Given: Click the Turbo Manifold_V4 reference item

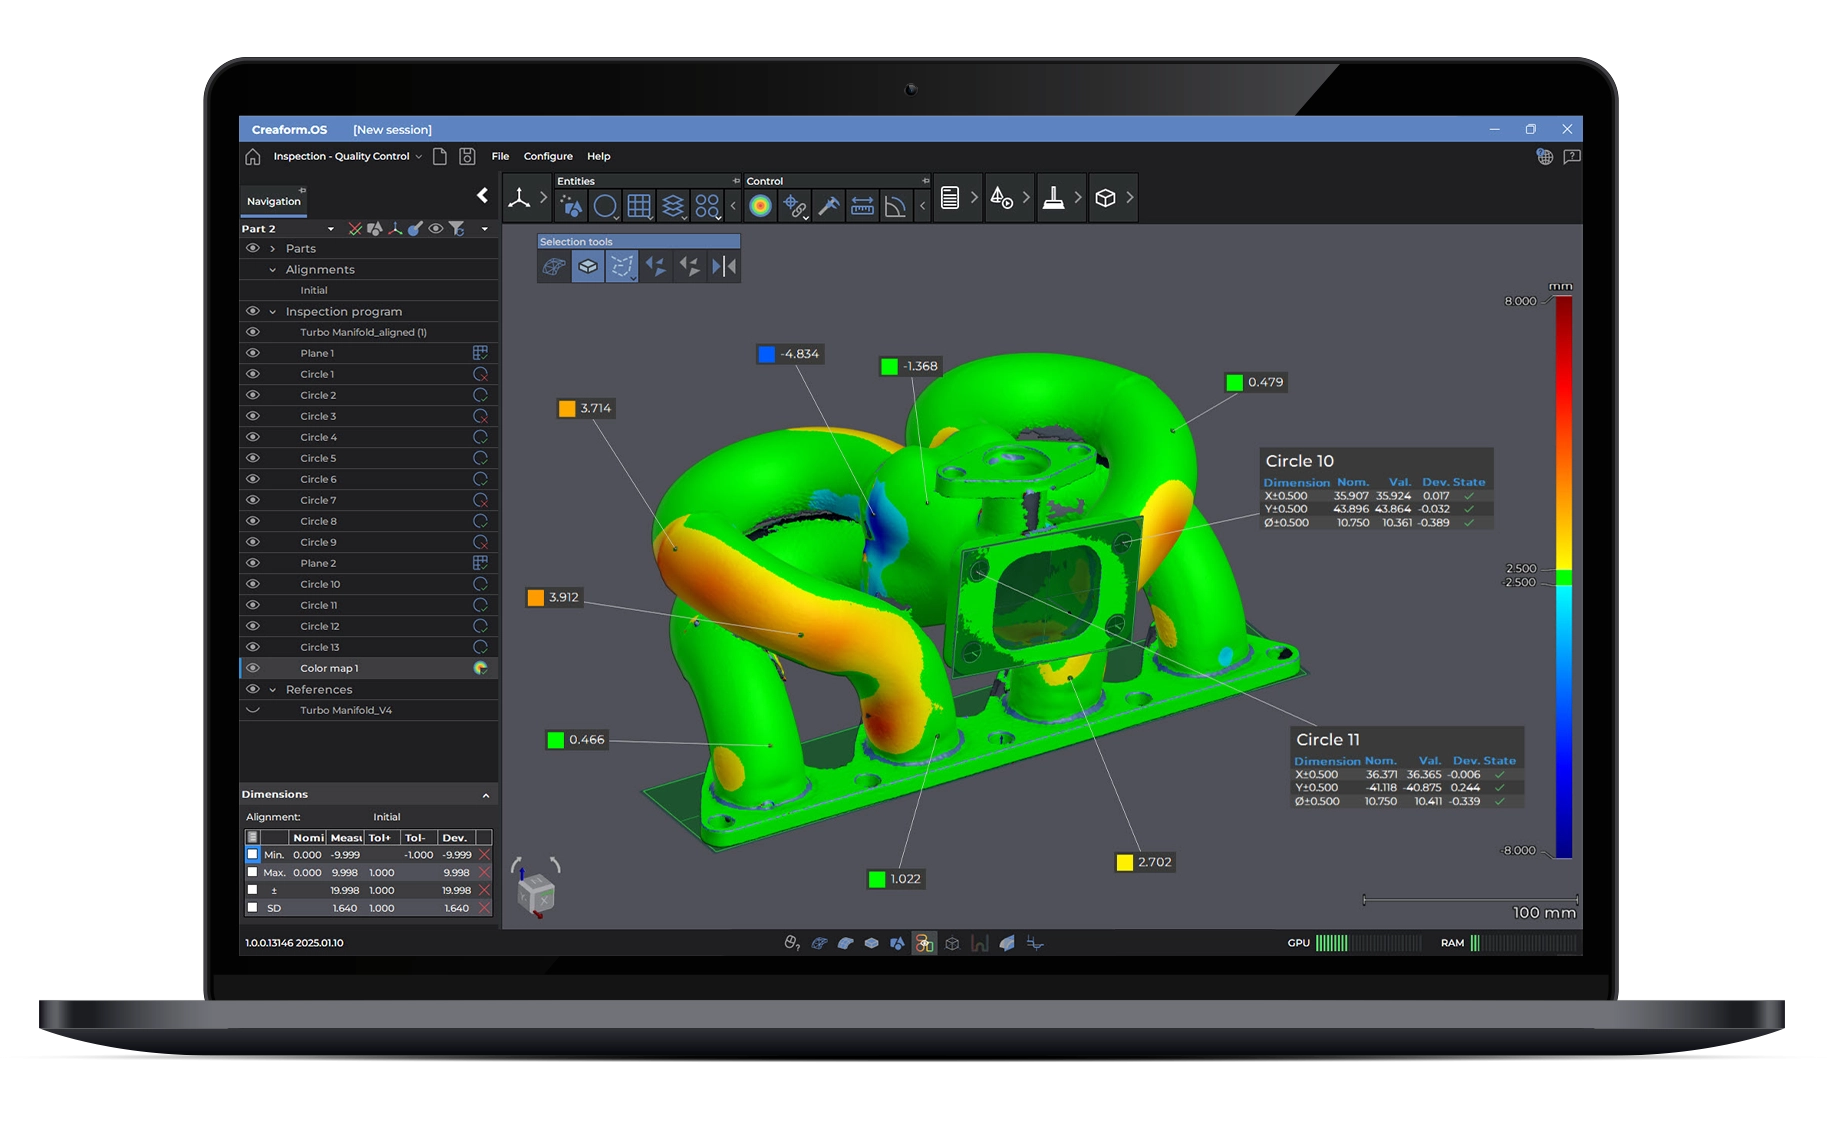Looking at the screenshot, I should tap(346, 710).
